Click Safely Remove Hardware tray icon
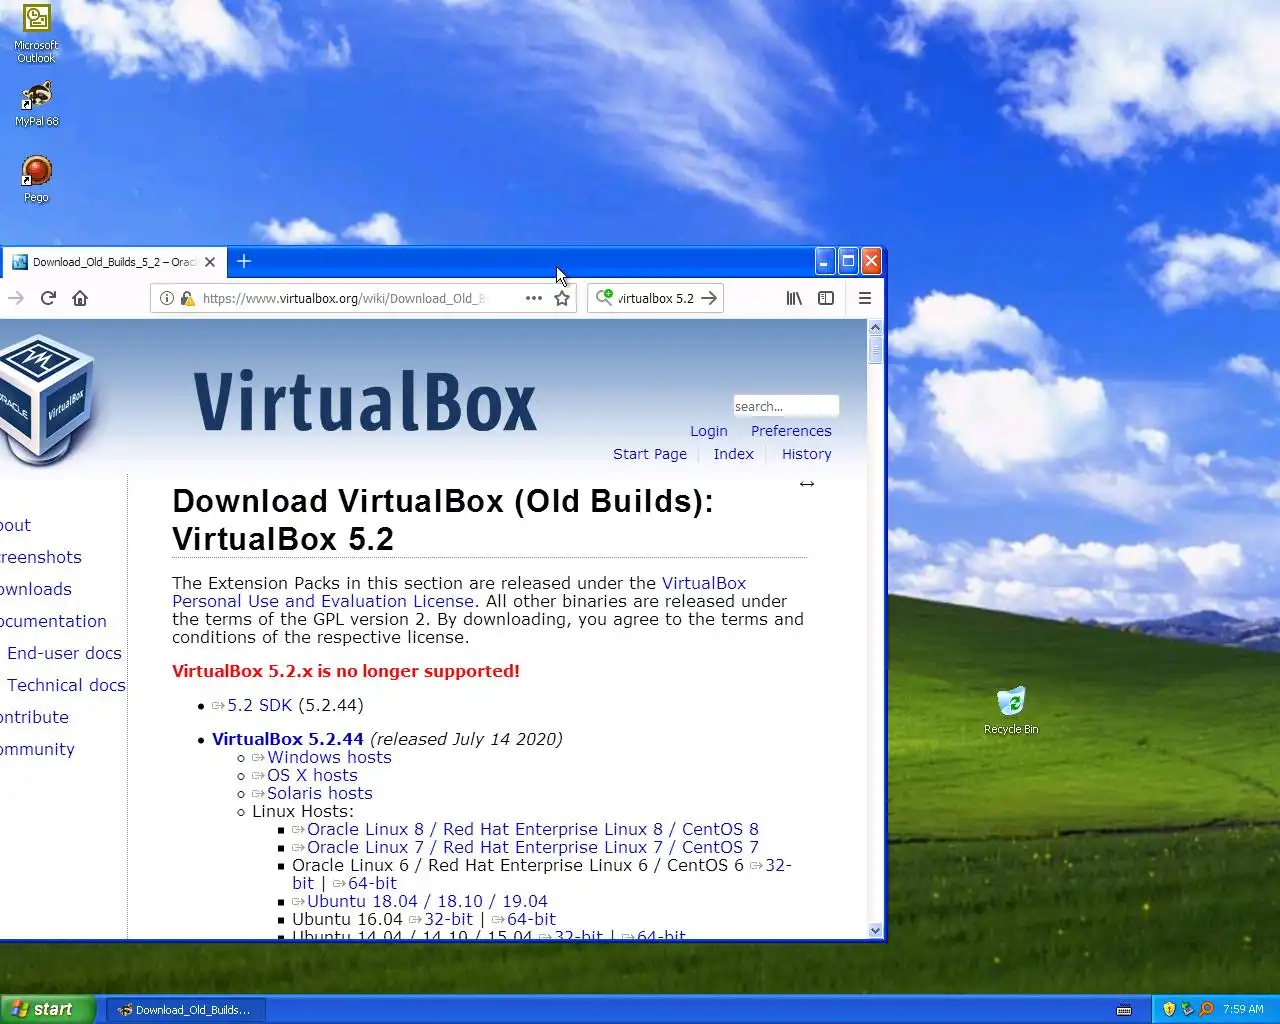 (x=1188, y=1009)
